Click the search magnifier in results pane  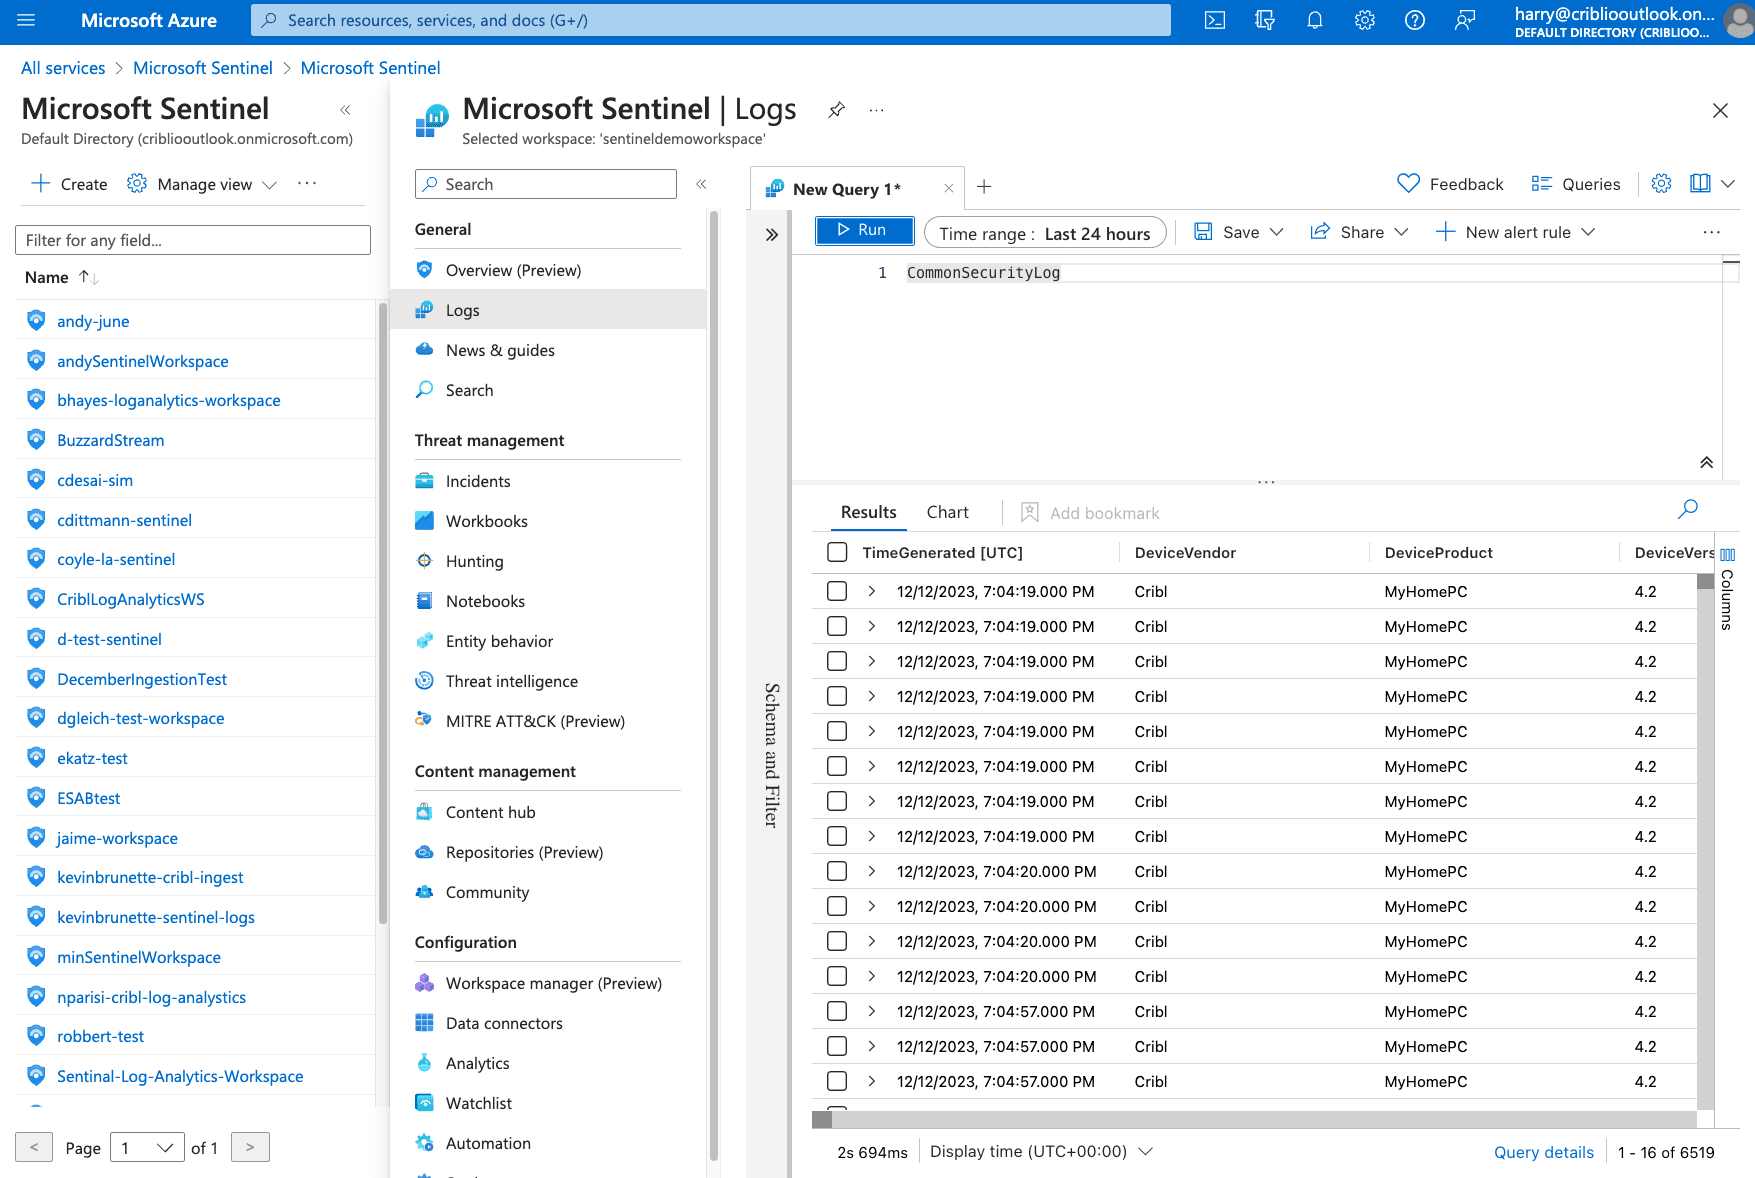click(1688, 509)
